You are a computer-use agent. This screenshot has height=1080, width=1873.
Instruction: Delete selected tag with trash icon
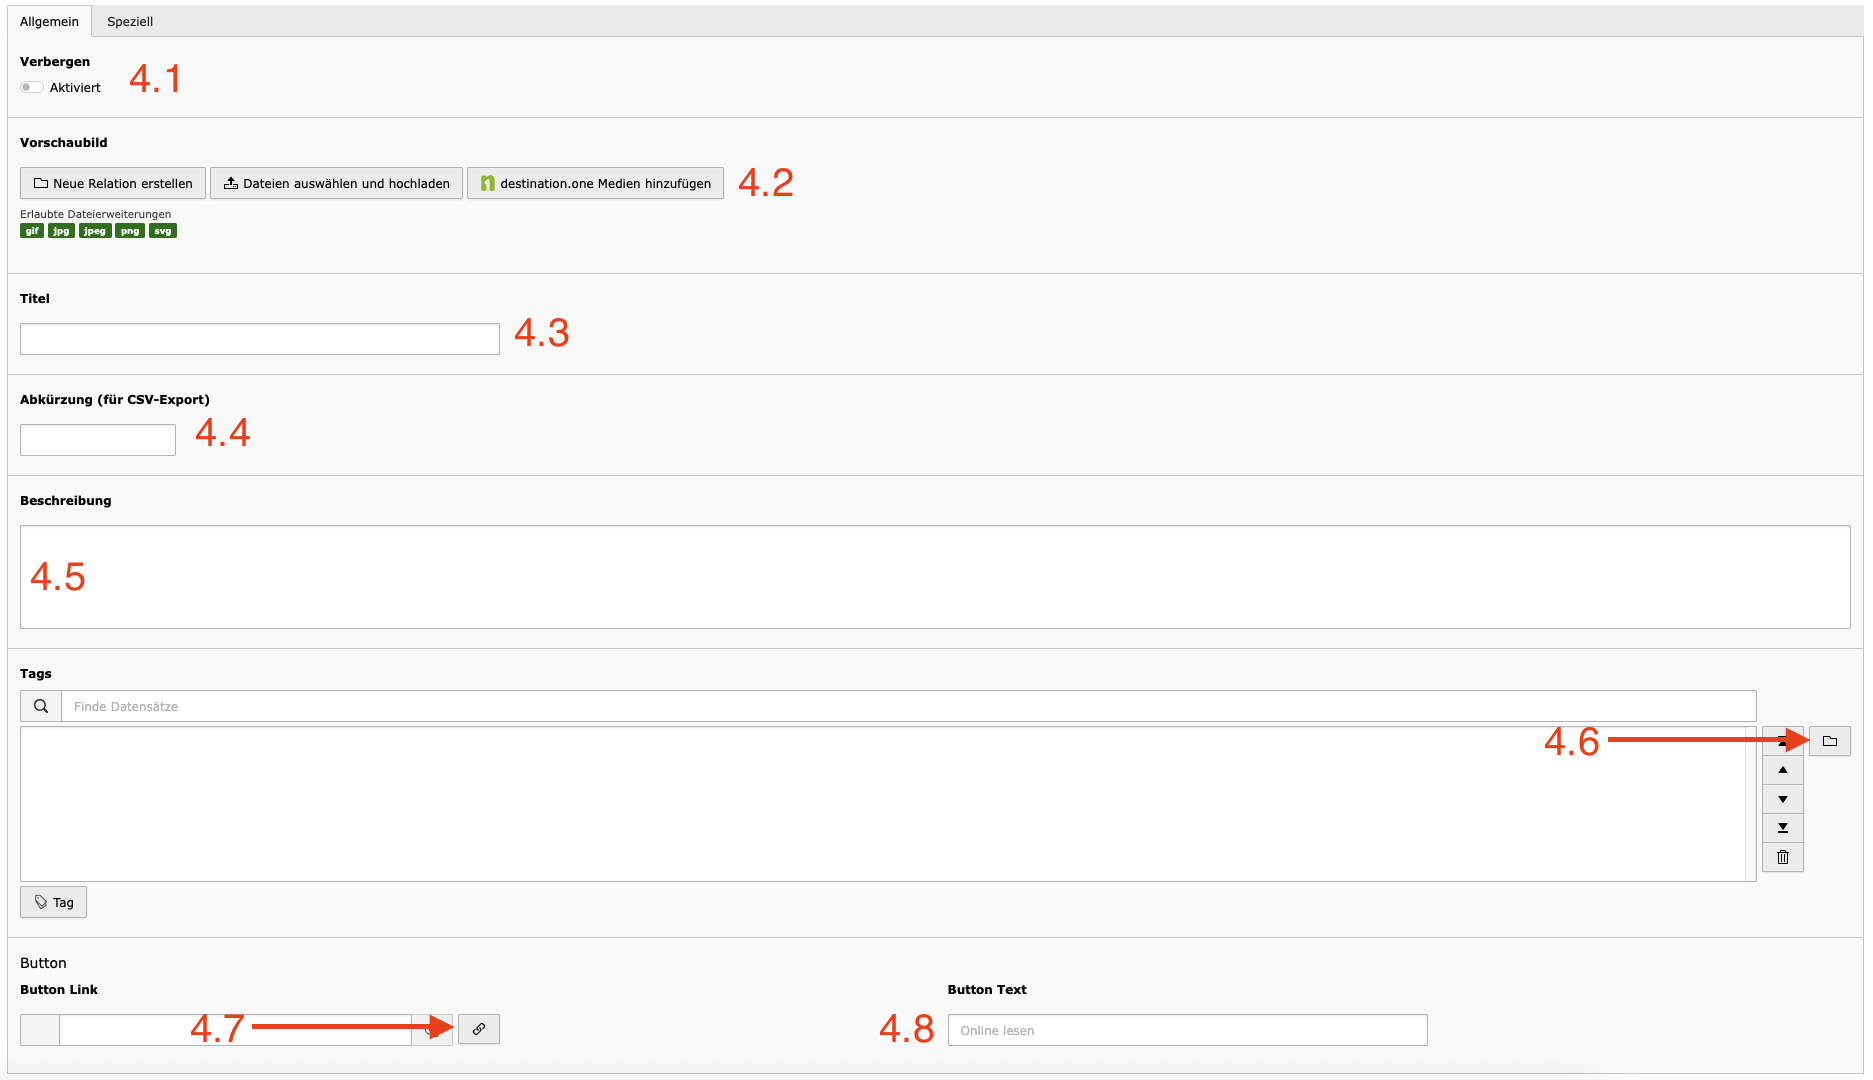[1782, 857]
